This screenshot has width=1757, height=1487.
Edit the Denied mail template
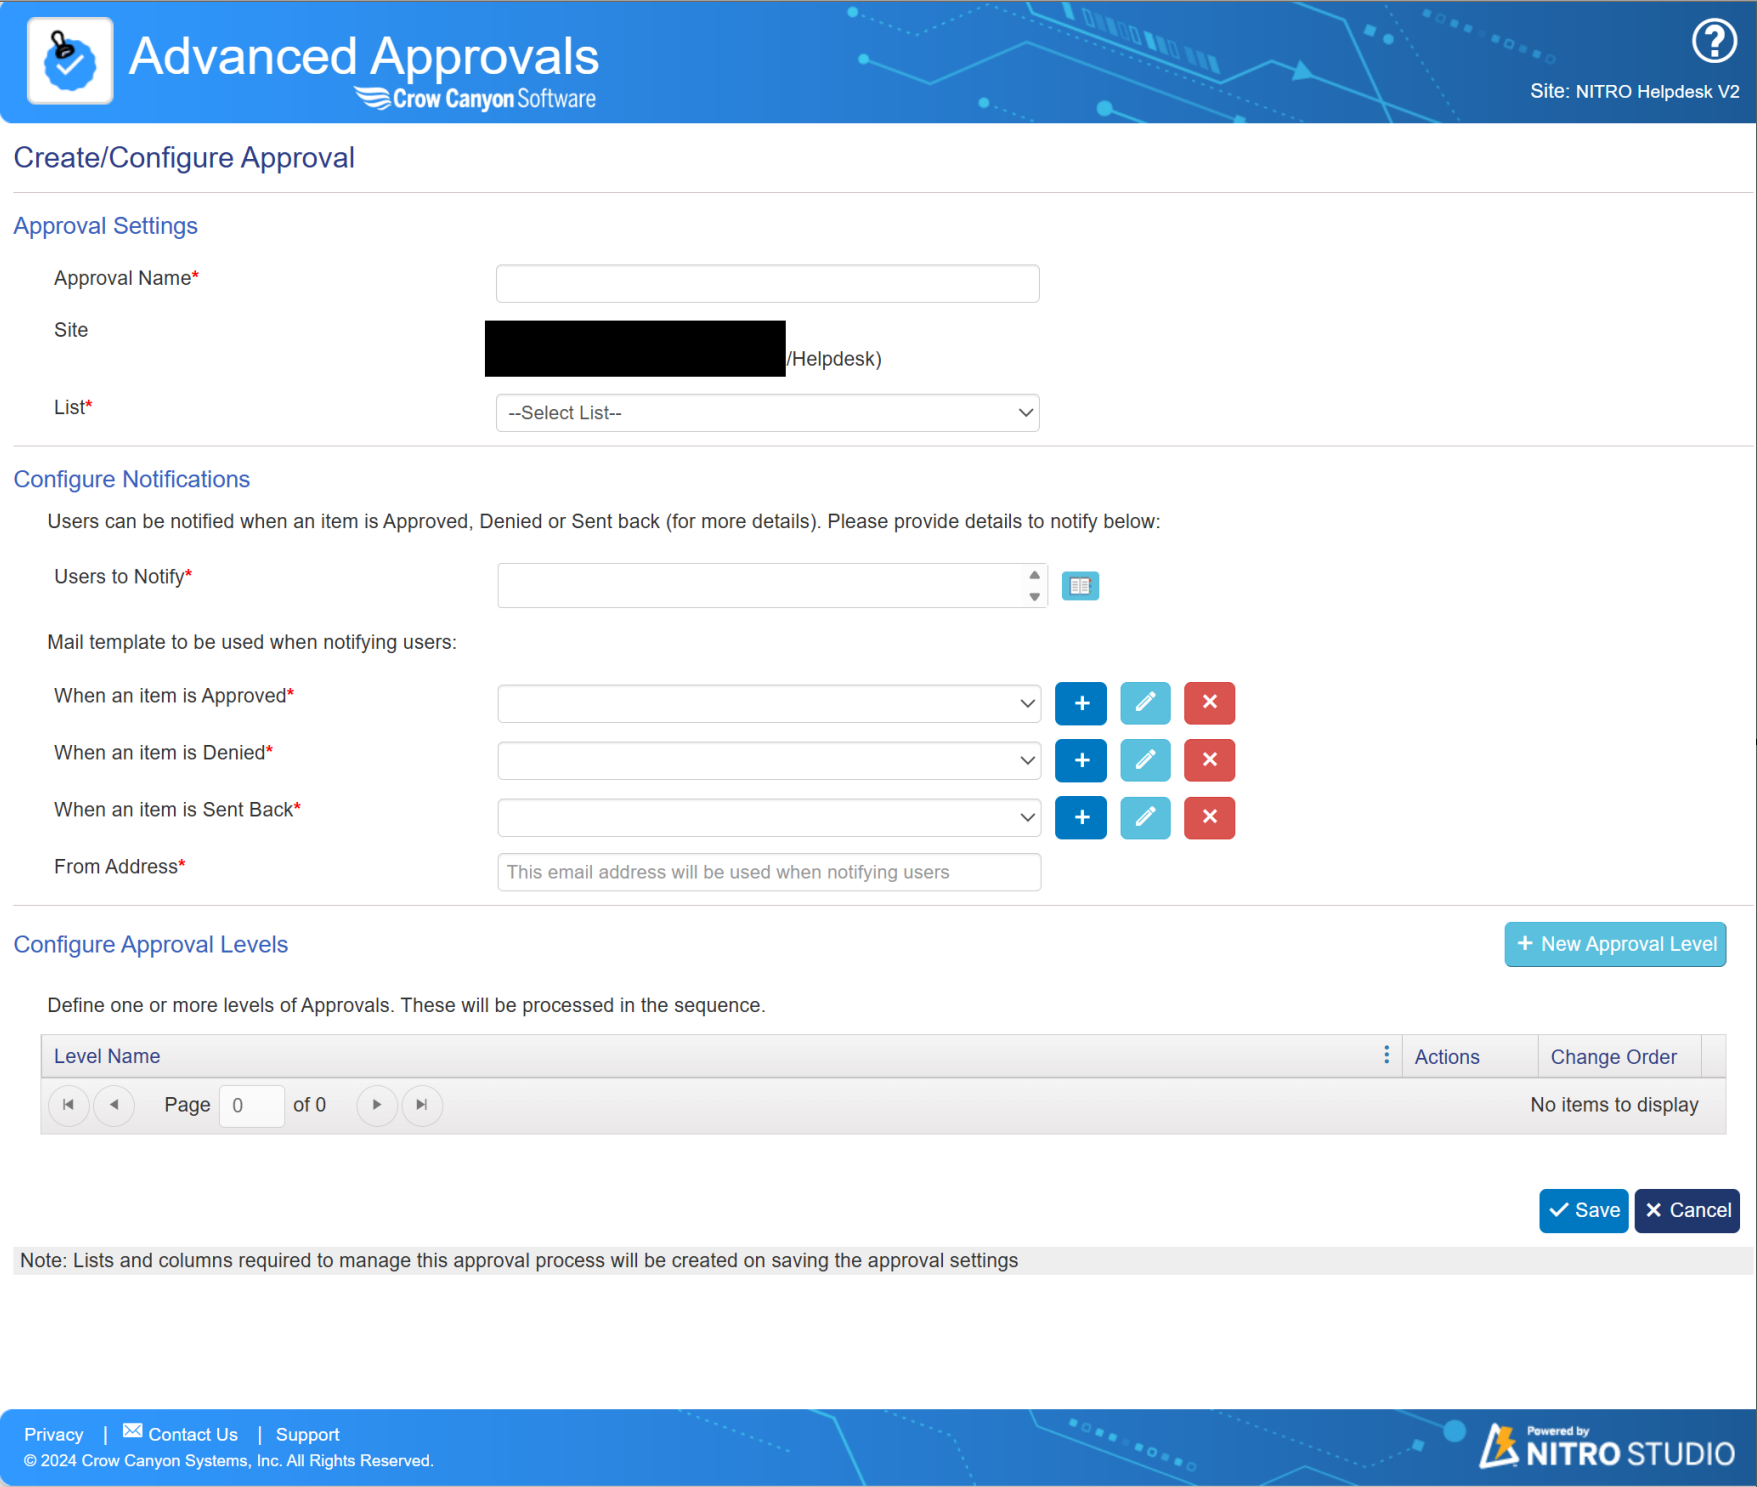(1145, 760)
